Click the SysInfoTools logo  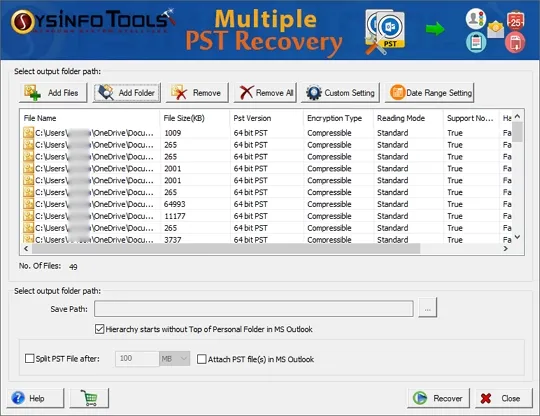(x=93, y=21)
